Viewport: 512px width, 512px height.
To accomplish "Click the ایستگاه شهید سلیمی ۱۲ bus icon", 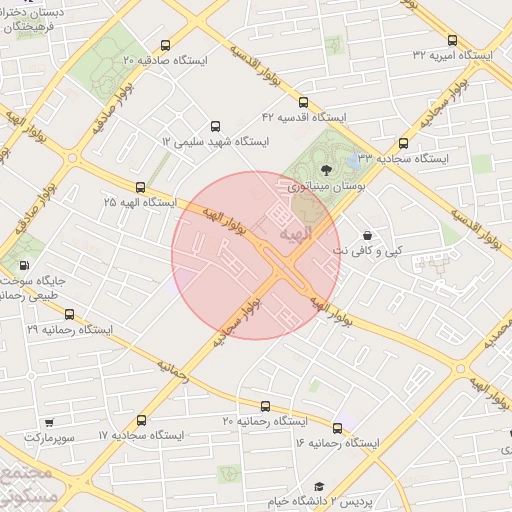I will click(215, 126).
